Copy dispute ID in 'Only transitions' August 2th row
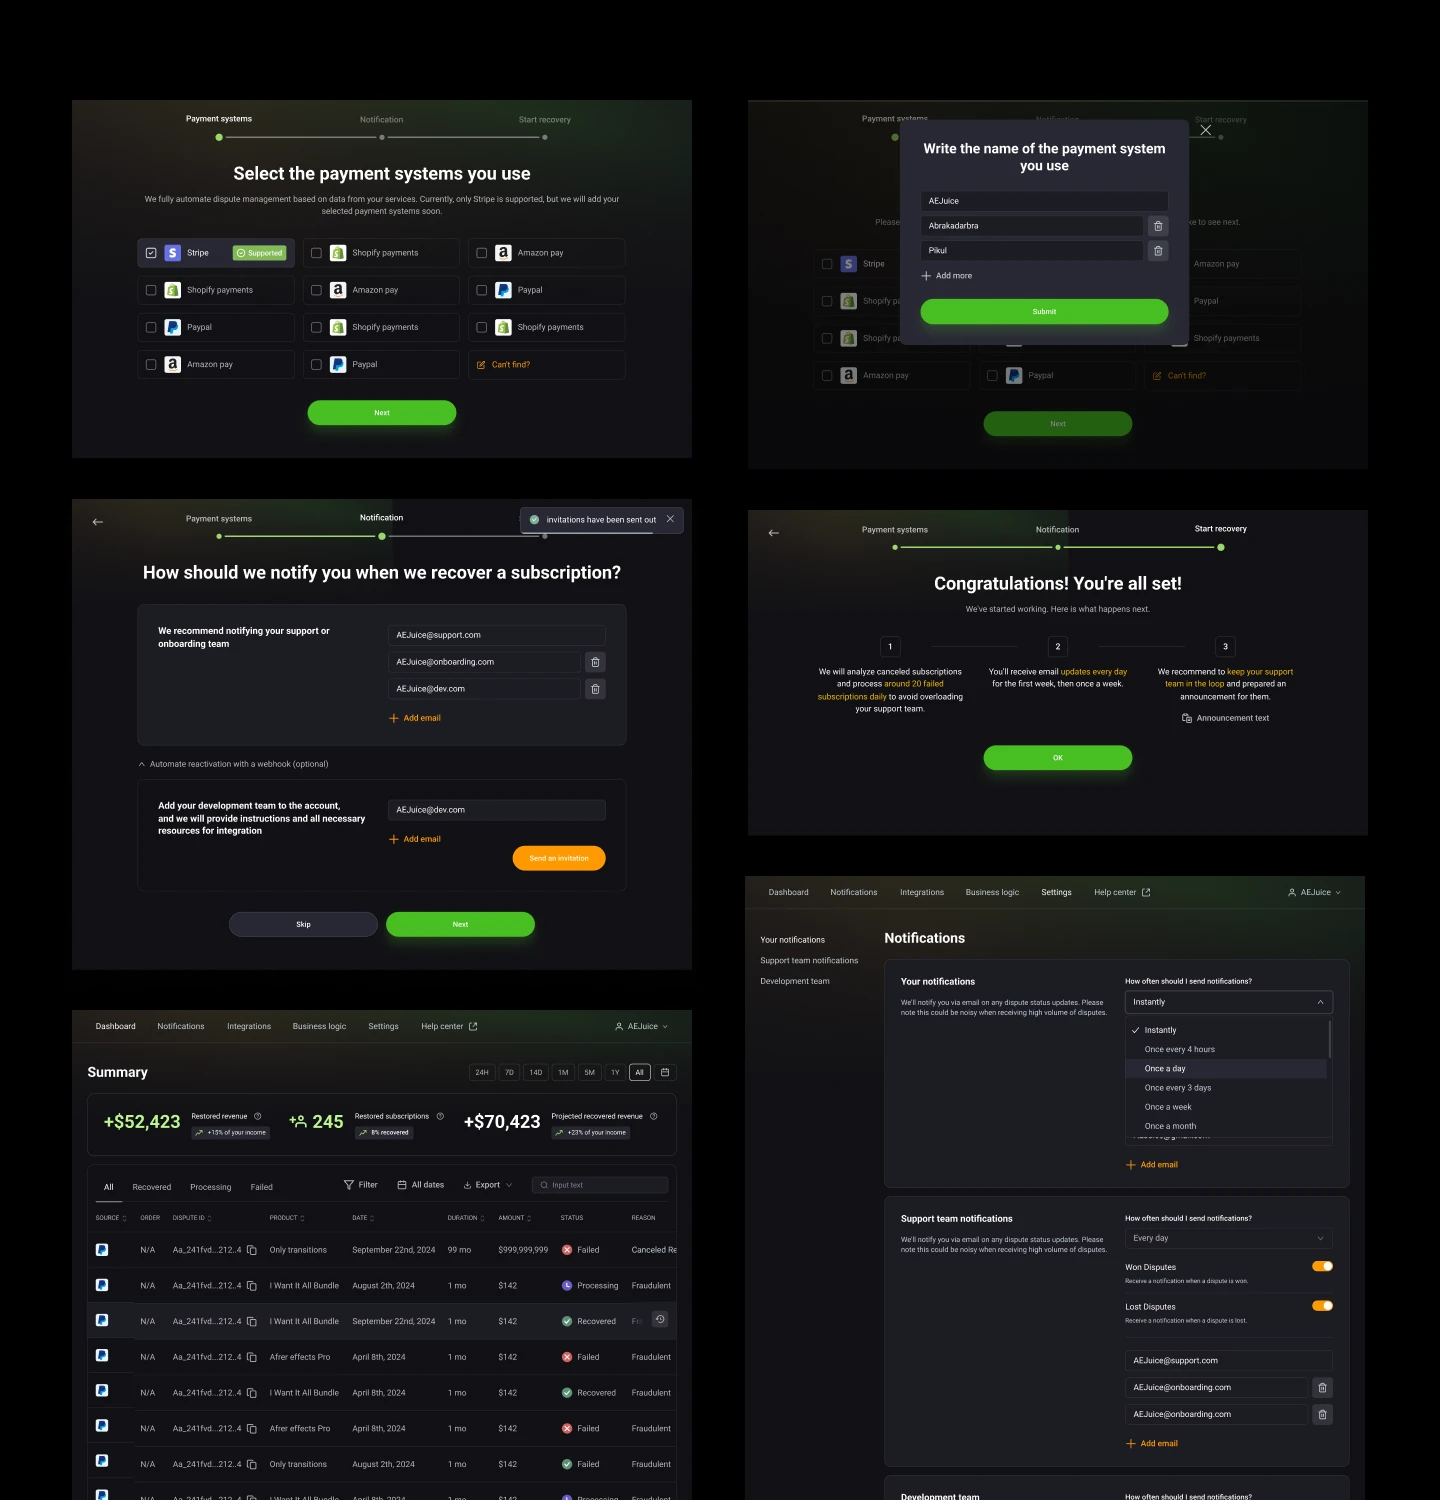 (252, 1464)
